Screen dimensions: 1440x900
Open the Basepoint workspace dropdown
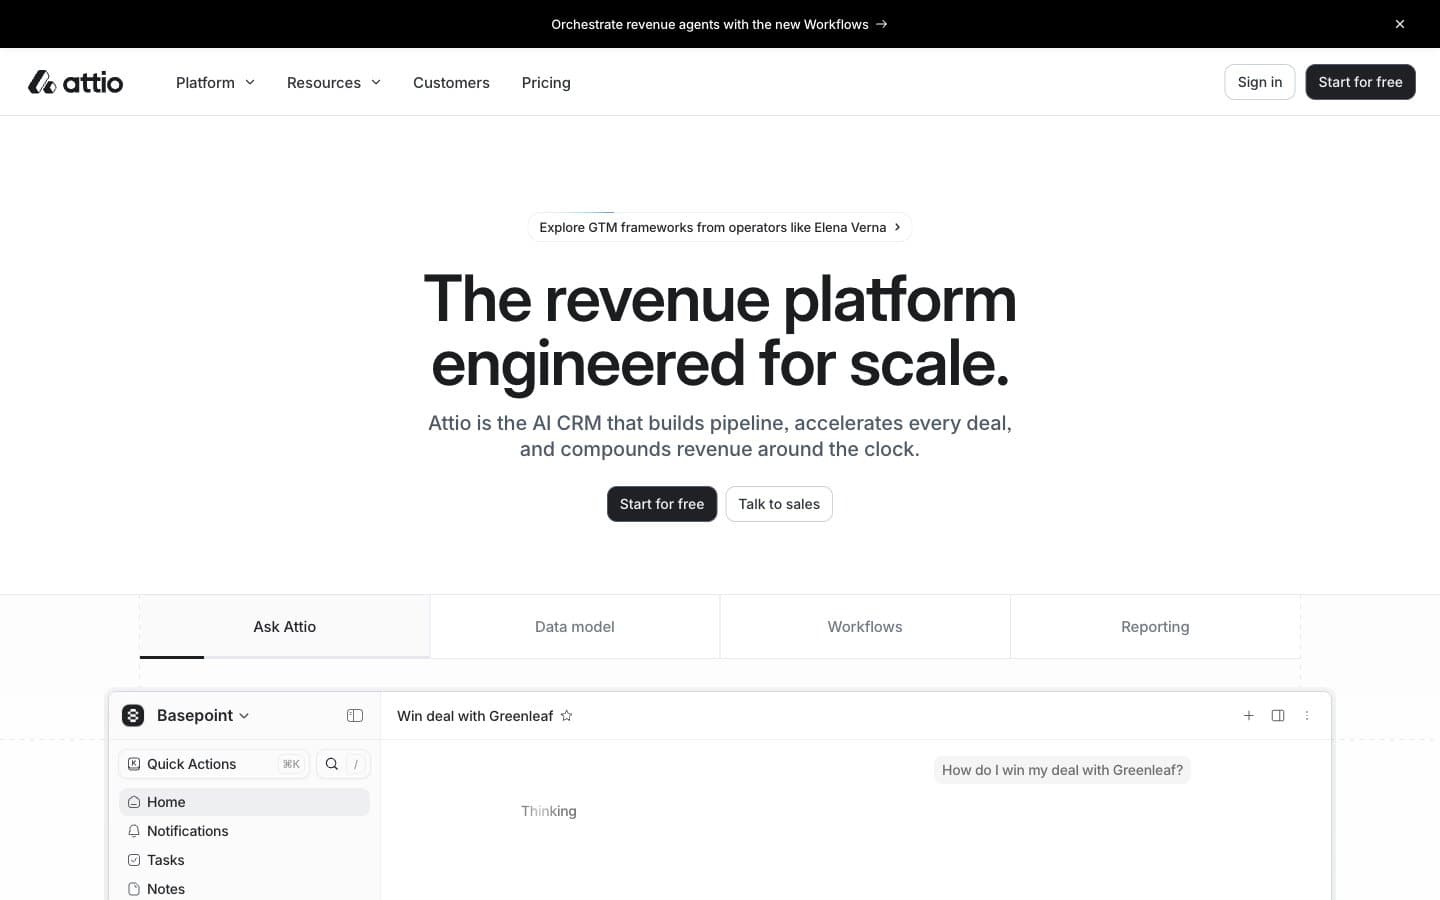tap(203, 715)
